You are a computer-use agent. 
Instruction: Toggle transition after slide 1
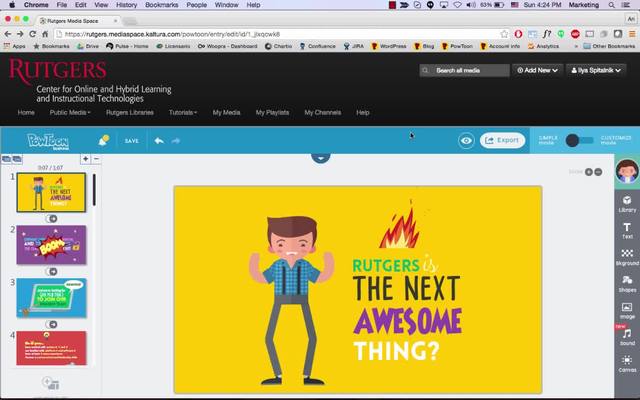(x=51, y=218)
